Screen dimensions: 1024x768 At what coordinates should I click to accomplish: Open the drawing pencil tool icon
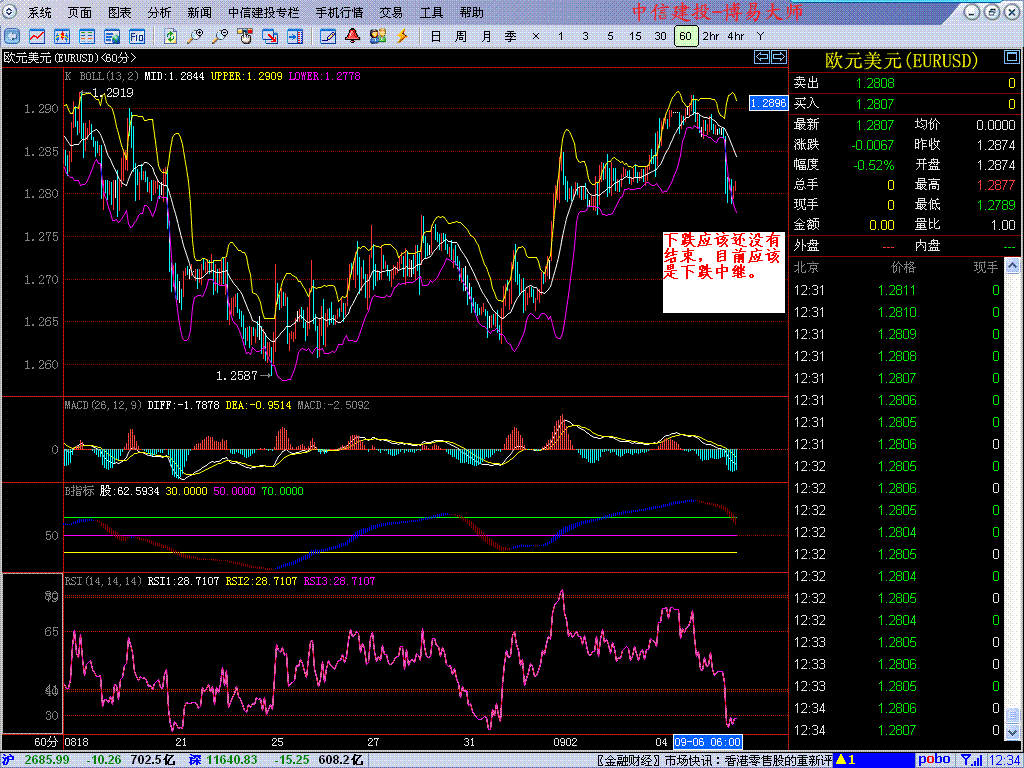328,36
